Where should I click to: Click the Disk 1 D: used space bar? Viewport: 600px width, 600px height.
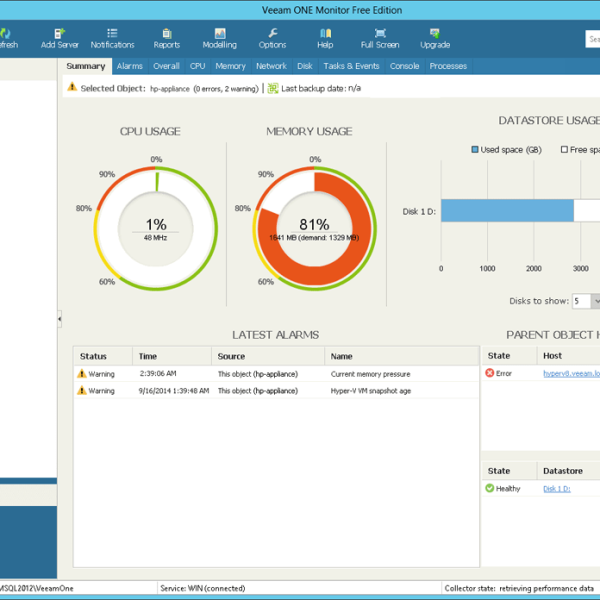point(507,210)
